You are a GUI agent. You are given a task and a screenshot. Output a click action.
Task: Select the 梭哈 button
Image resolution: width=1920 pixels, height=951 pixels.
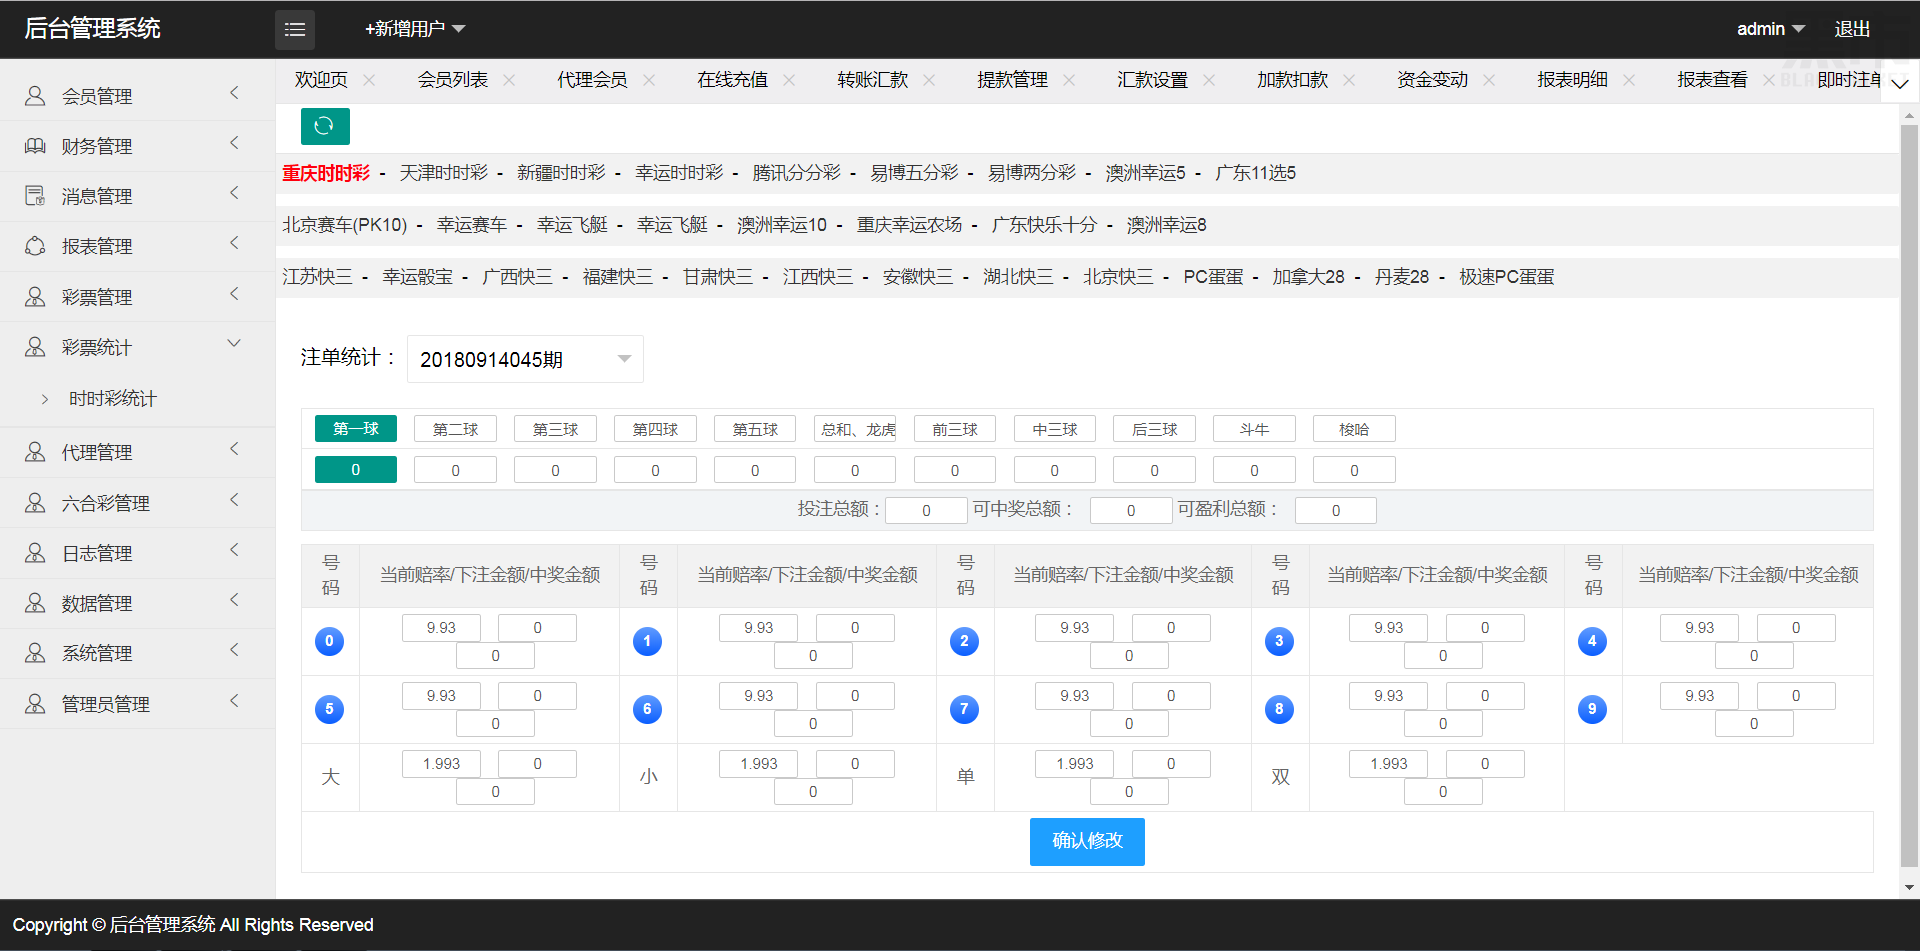1354,429
